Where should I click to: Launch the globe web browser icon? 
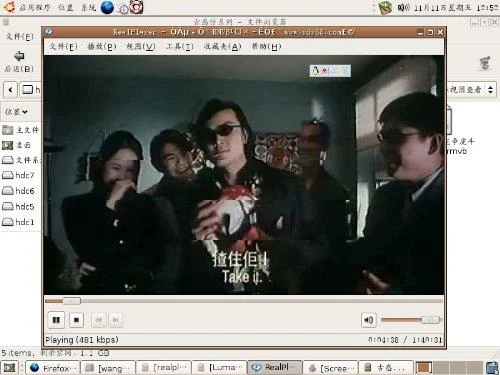pos(107,7)
